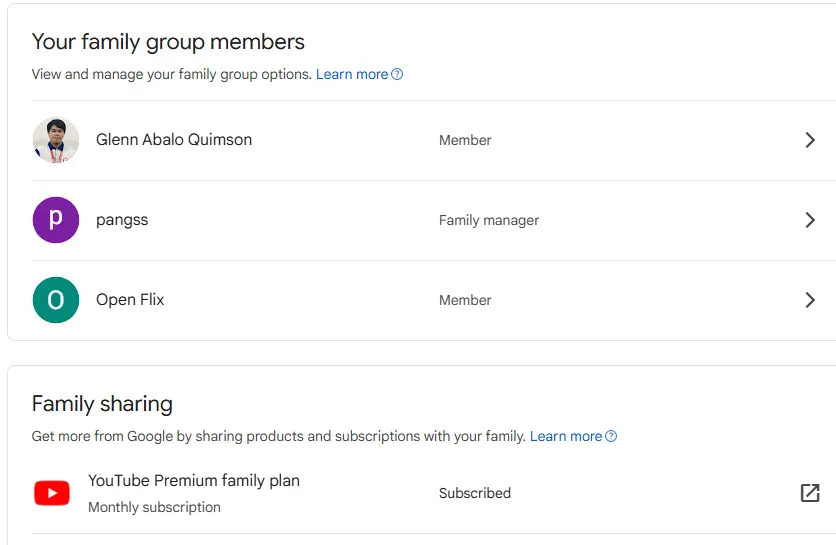Click help icon beside family group Learn more

pos(397,74)
